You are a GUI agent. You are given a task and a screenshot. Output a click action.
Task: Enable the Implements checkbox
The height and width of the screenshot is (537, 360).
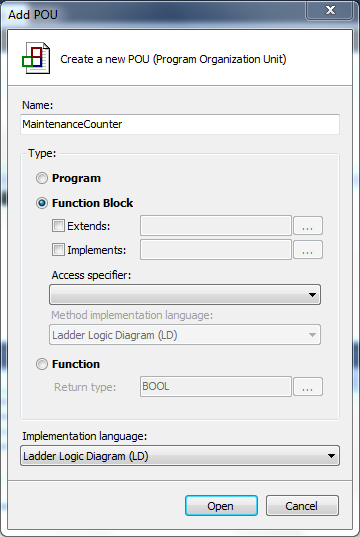point(58,250)
